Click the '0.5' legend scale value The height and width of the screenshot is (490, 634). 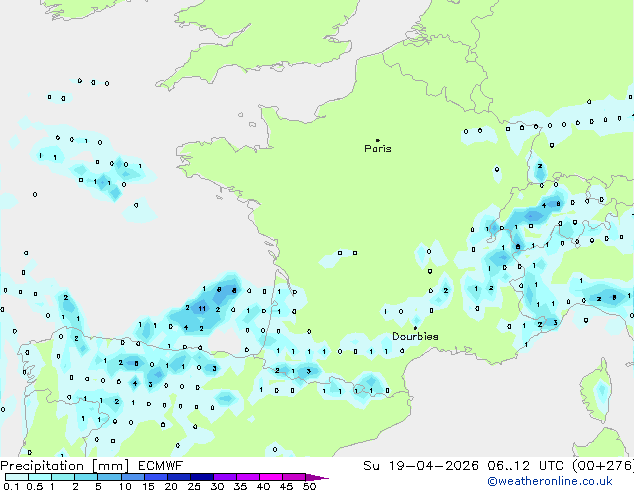(x=34, y=486)
